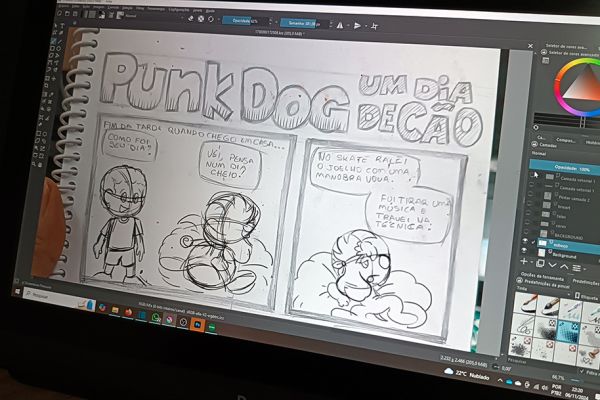
Task: Expand system tray hidden icons chevron
Action: click(500, 380)
